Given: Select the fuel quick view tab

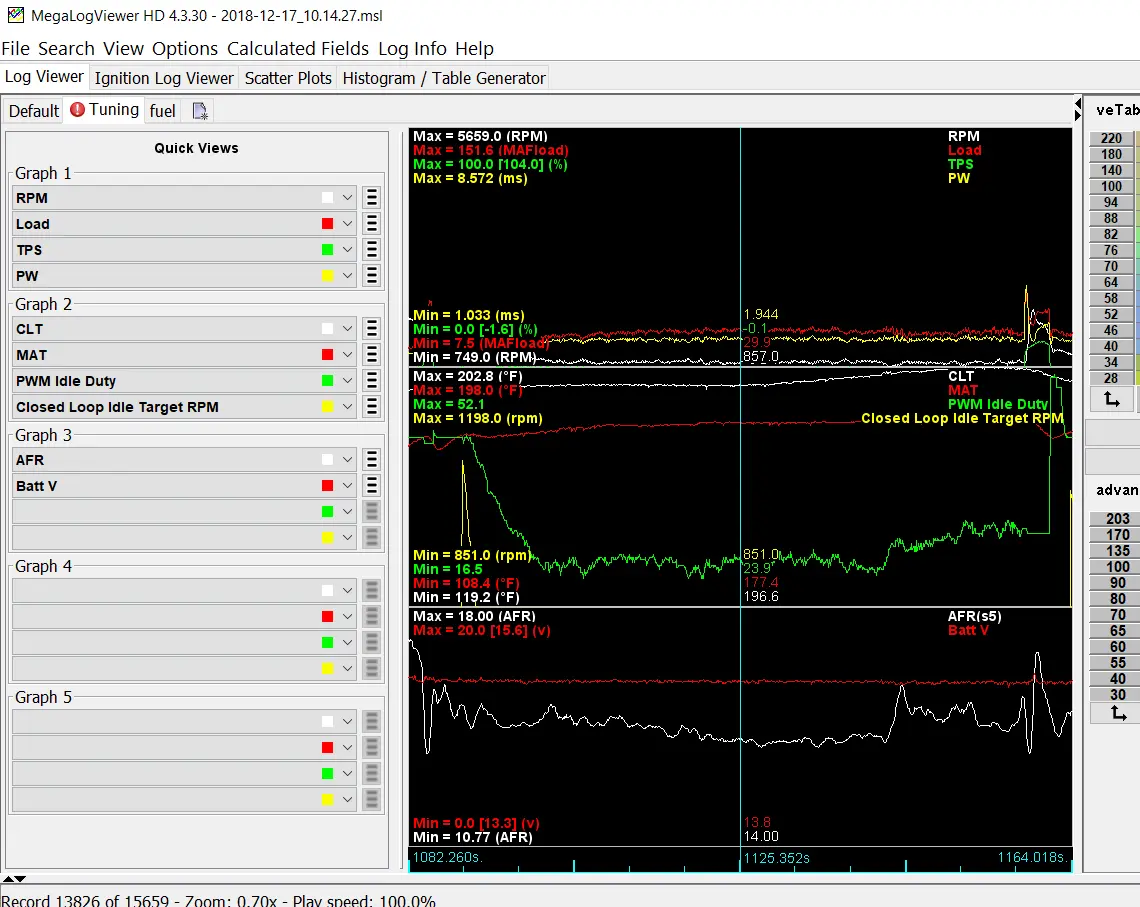Looking at the screenshot, I should pos(162,110).
